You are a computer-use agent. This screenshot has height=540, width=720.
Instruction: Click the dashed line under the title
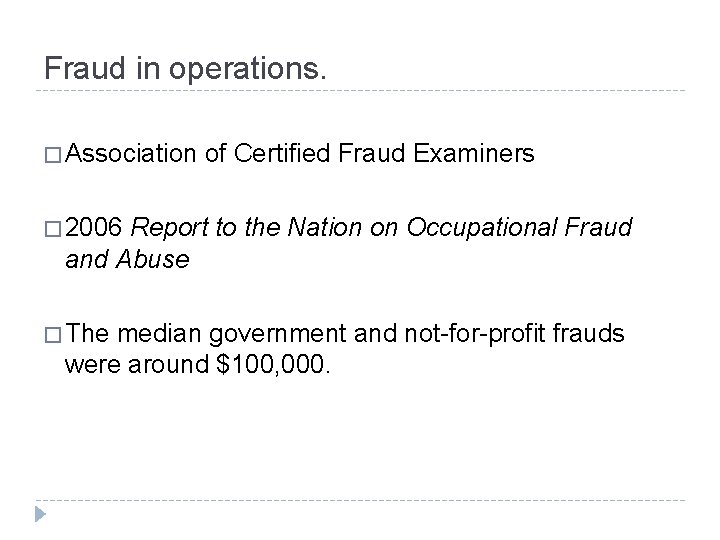[x=360, y=91]
